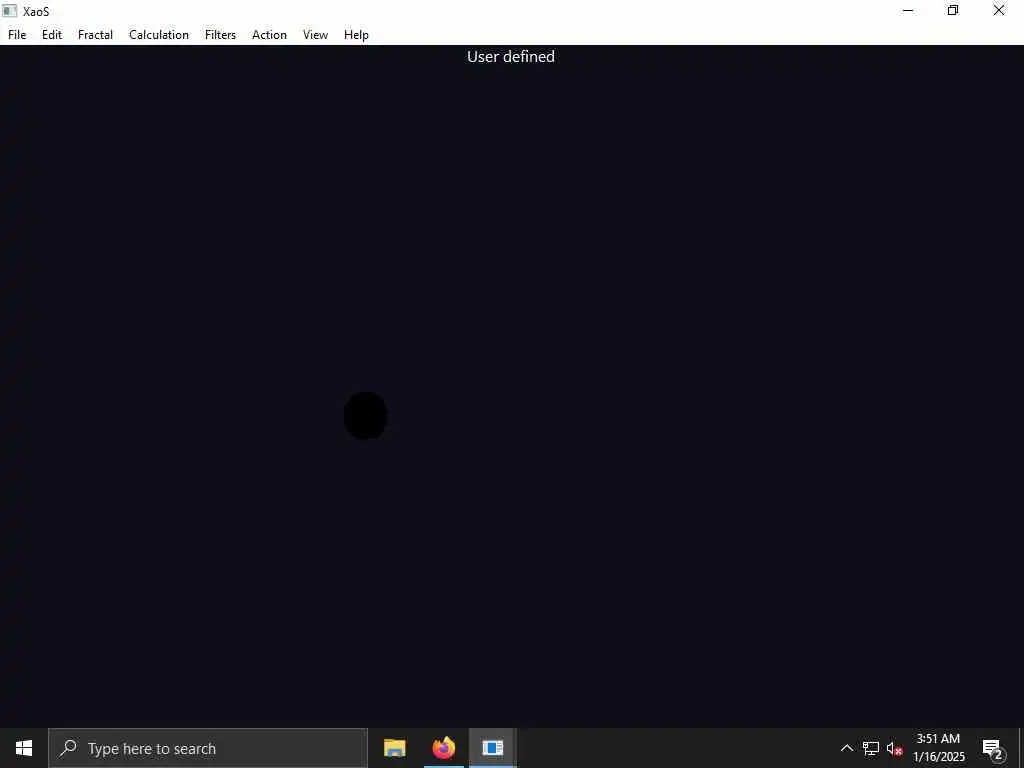Restore down the XaoS window
1024x768 pixels.
pos(953,10)
